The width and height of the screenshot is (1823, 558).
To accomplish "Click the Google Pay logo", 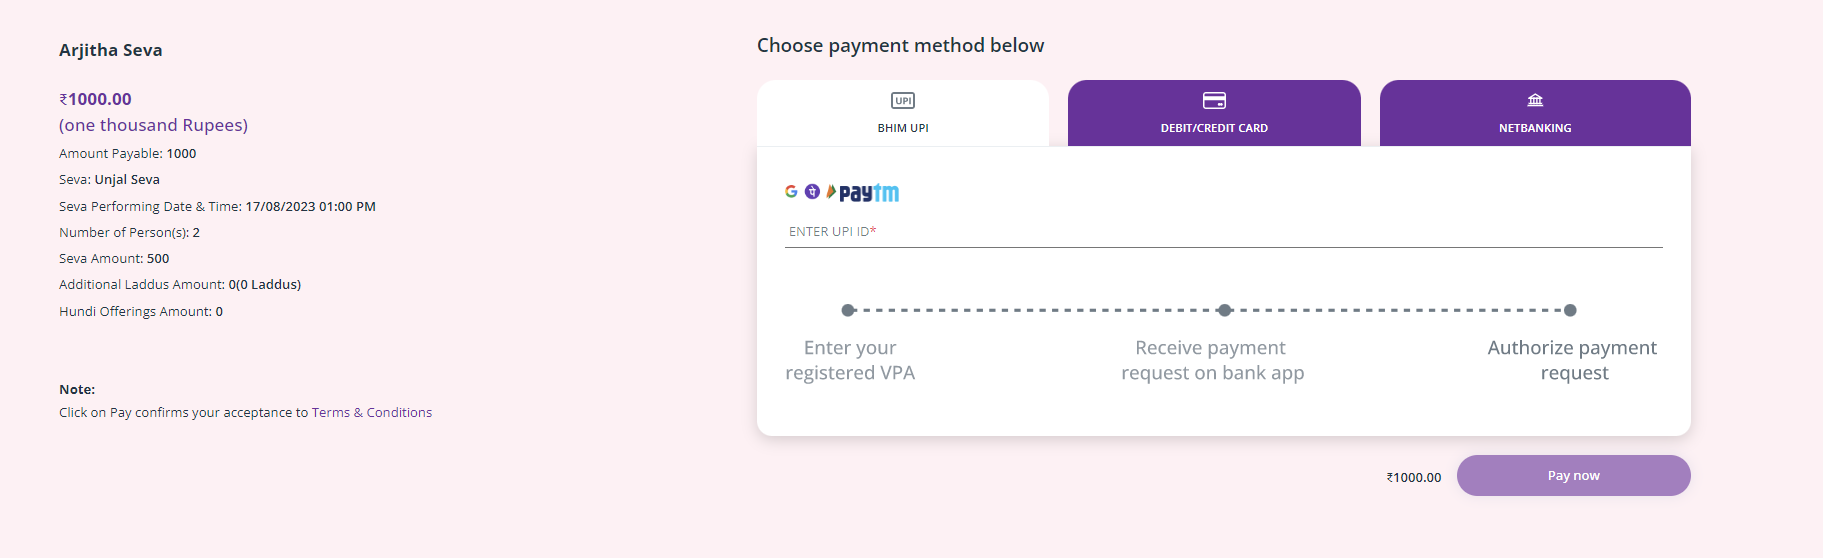I will pyautogui.click(x=791, y=191).
